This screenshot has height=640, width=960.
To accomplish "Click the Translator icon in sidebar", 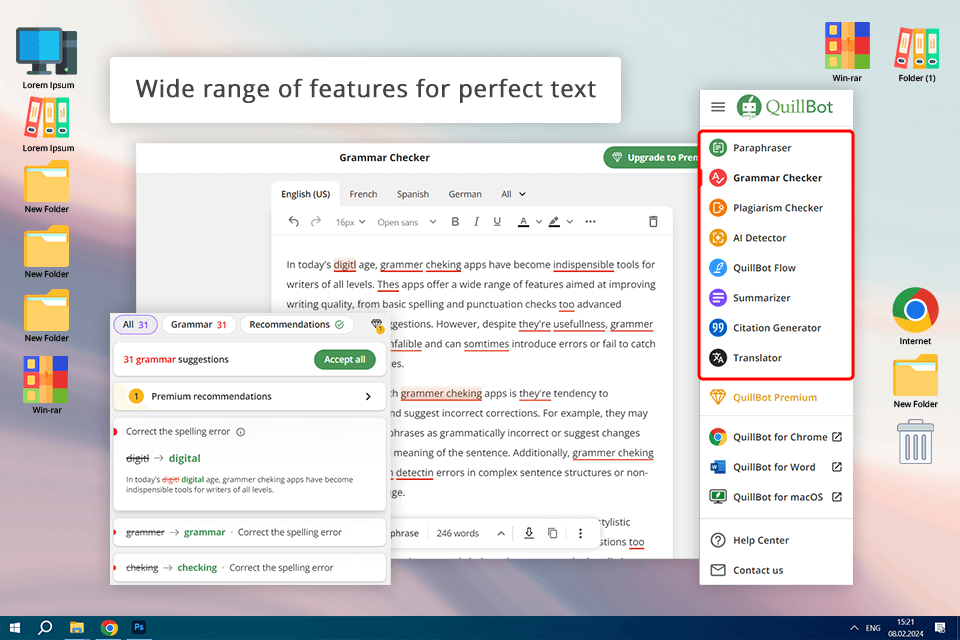I will click(x=718, y=358).
